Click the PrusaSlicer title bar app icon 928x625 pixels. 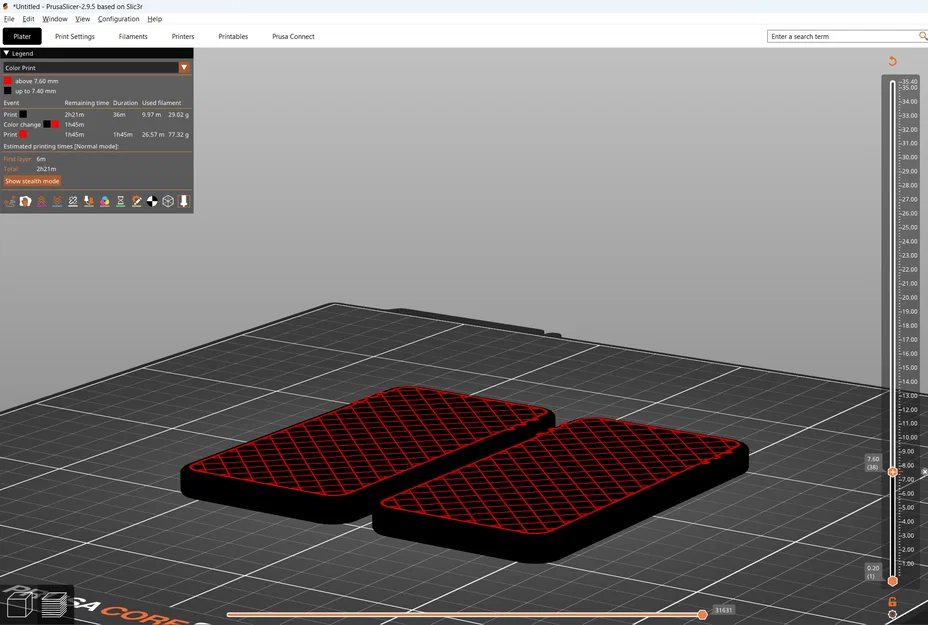tap(5, 6)
